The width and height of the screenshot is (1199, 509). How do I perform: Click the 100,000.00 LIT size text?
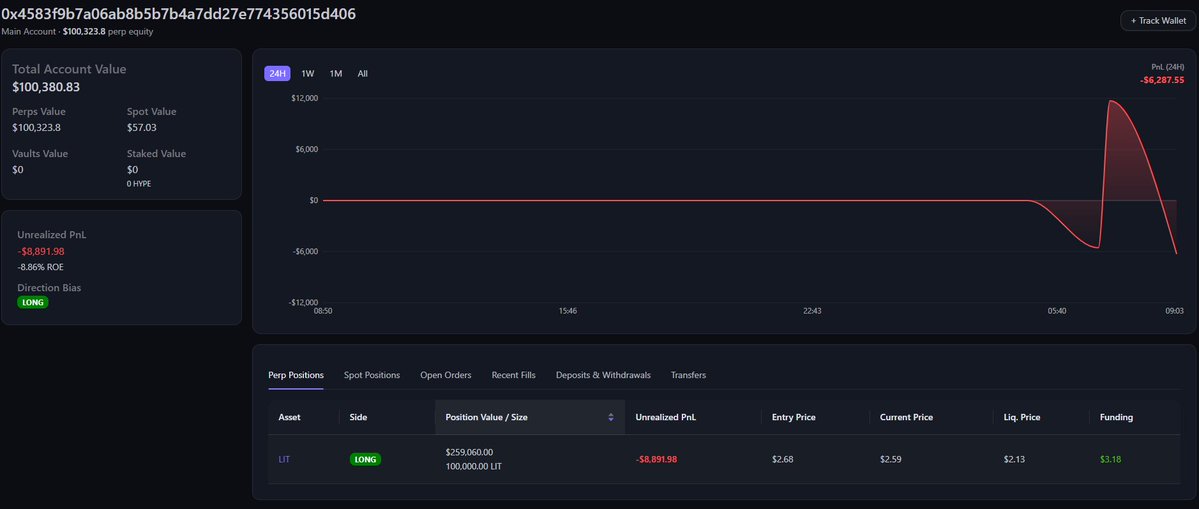coord(474,466)
